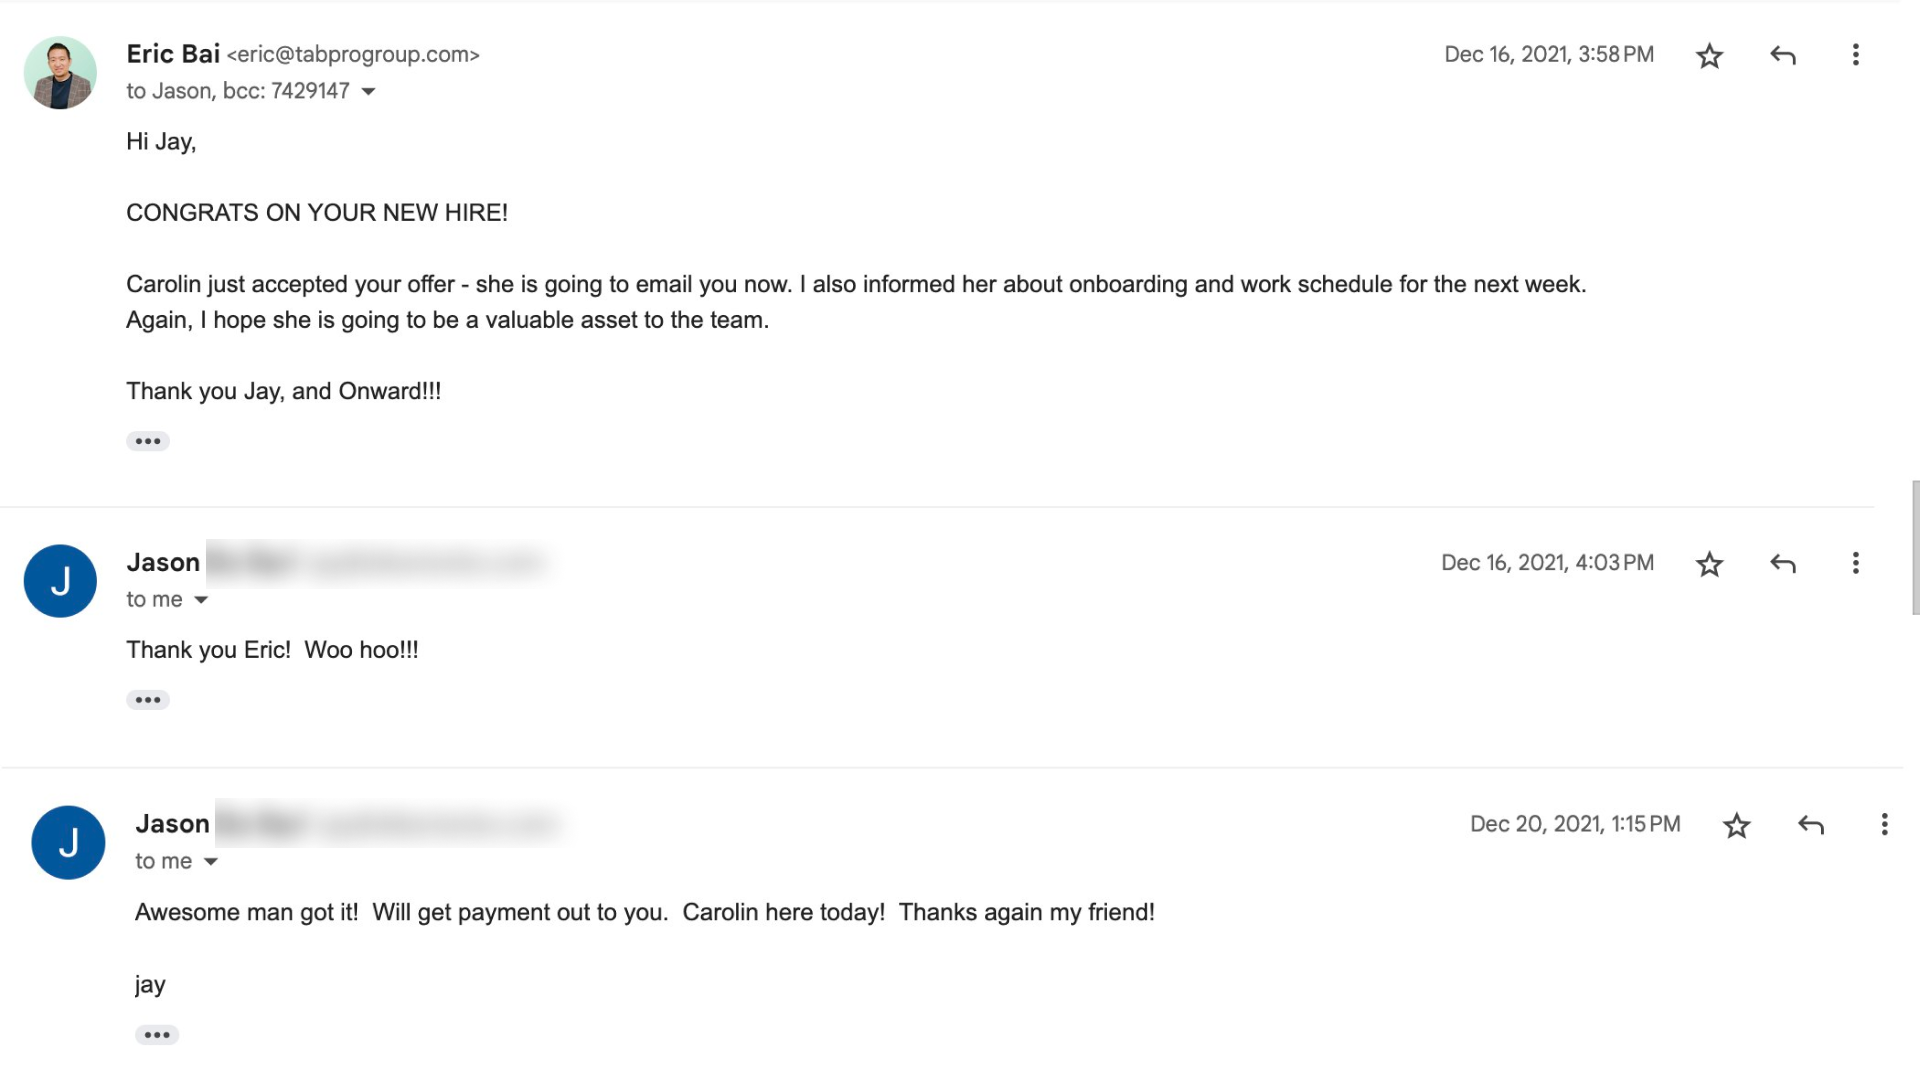Star Eric Bai's Dec 16 email
The width and height of the screenshot is (1920, 1083).
pyautogui.click(x=1709, y=56)
